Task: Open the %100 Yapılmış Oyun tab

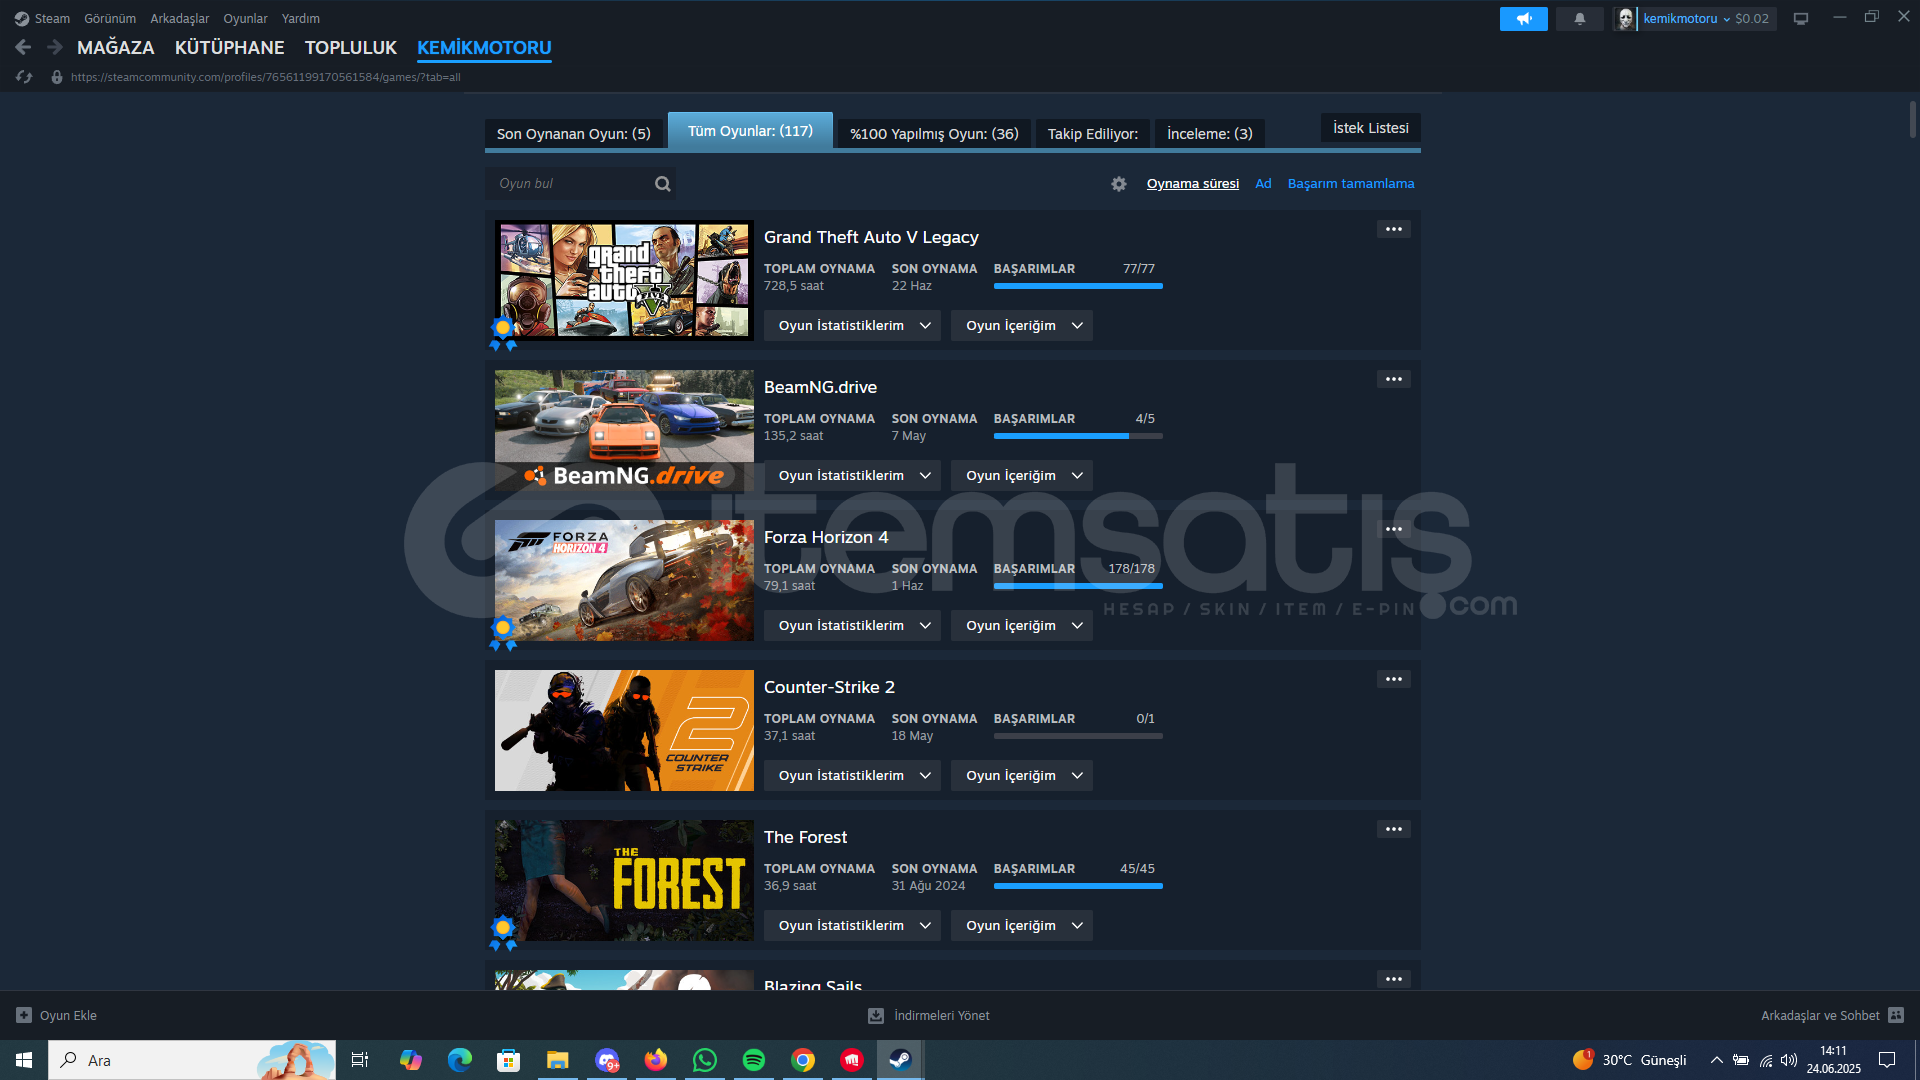Action: pos(934,134)
